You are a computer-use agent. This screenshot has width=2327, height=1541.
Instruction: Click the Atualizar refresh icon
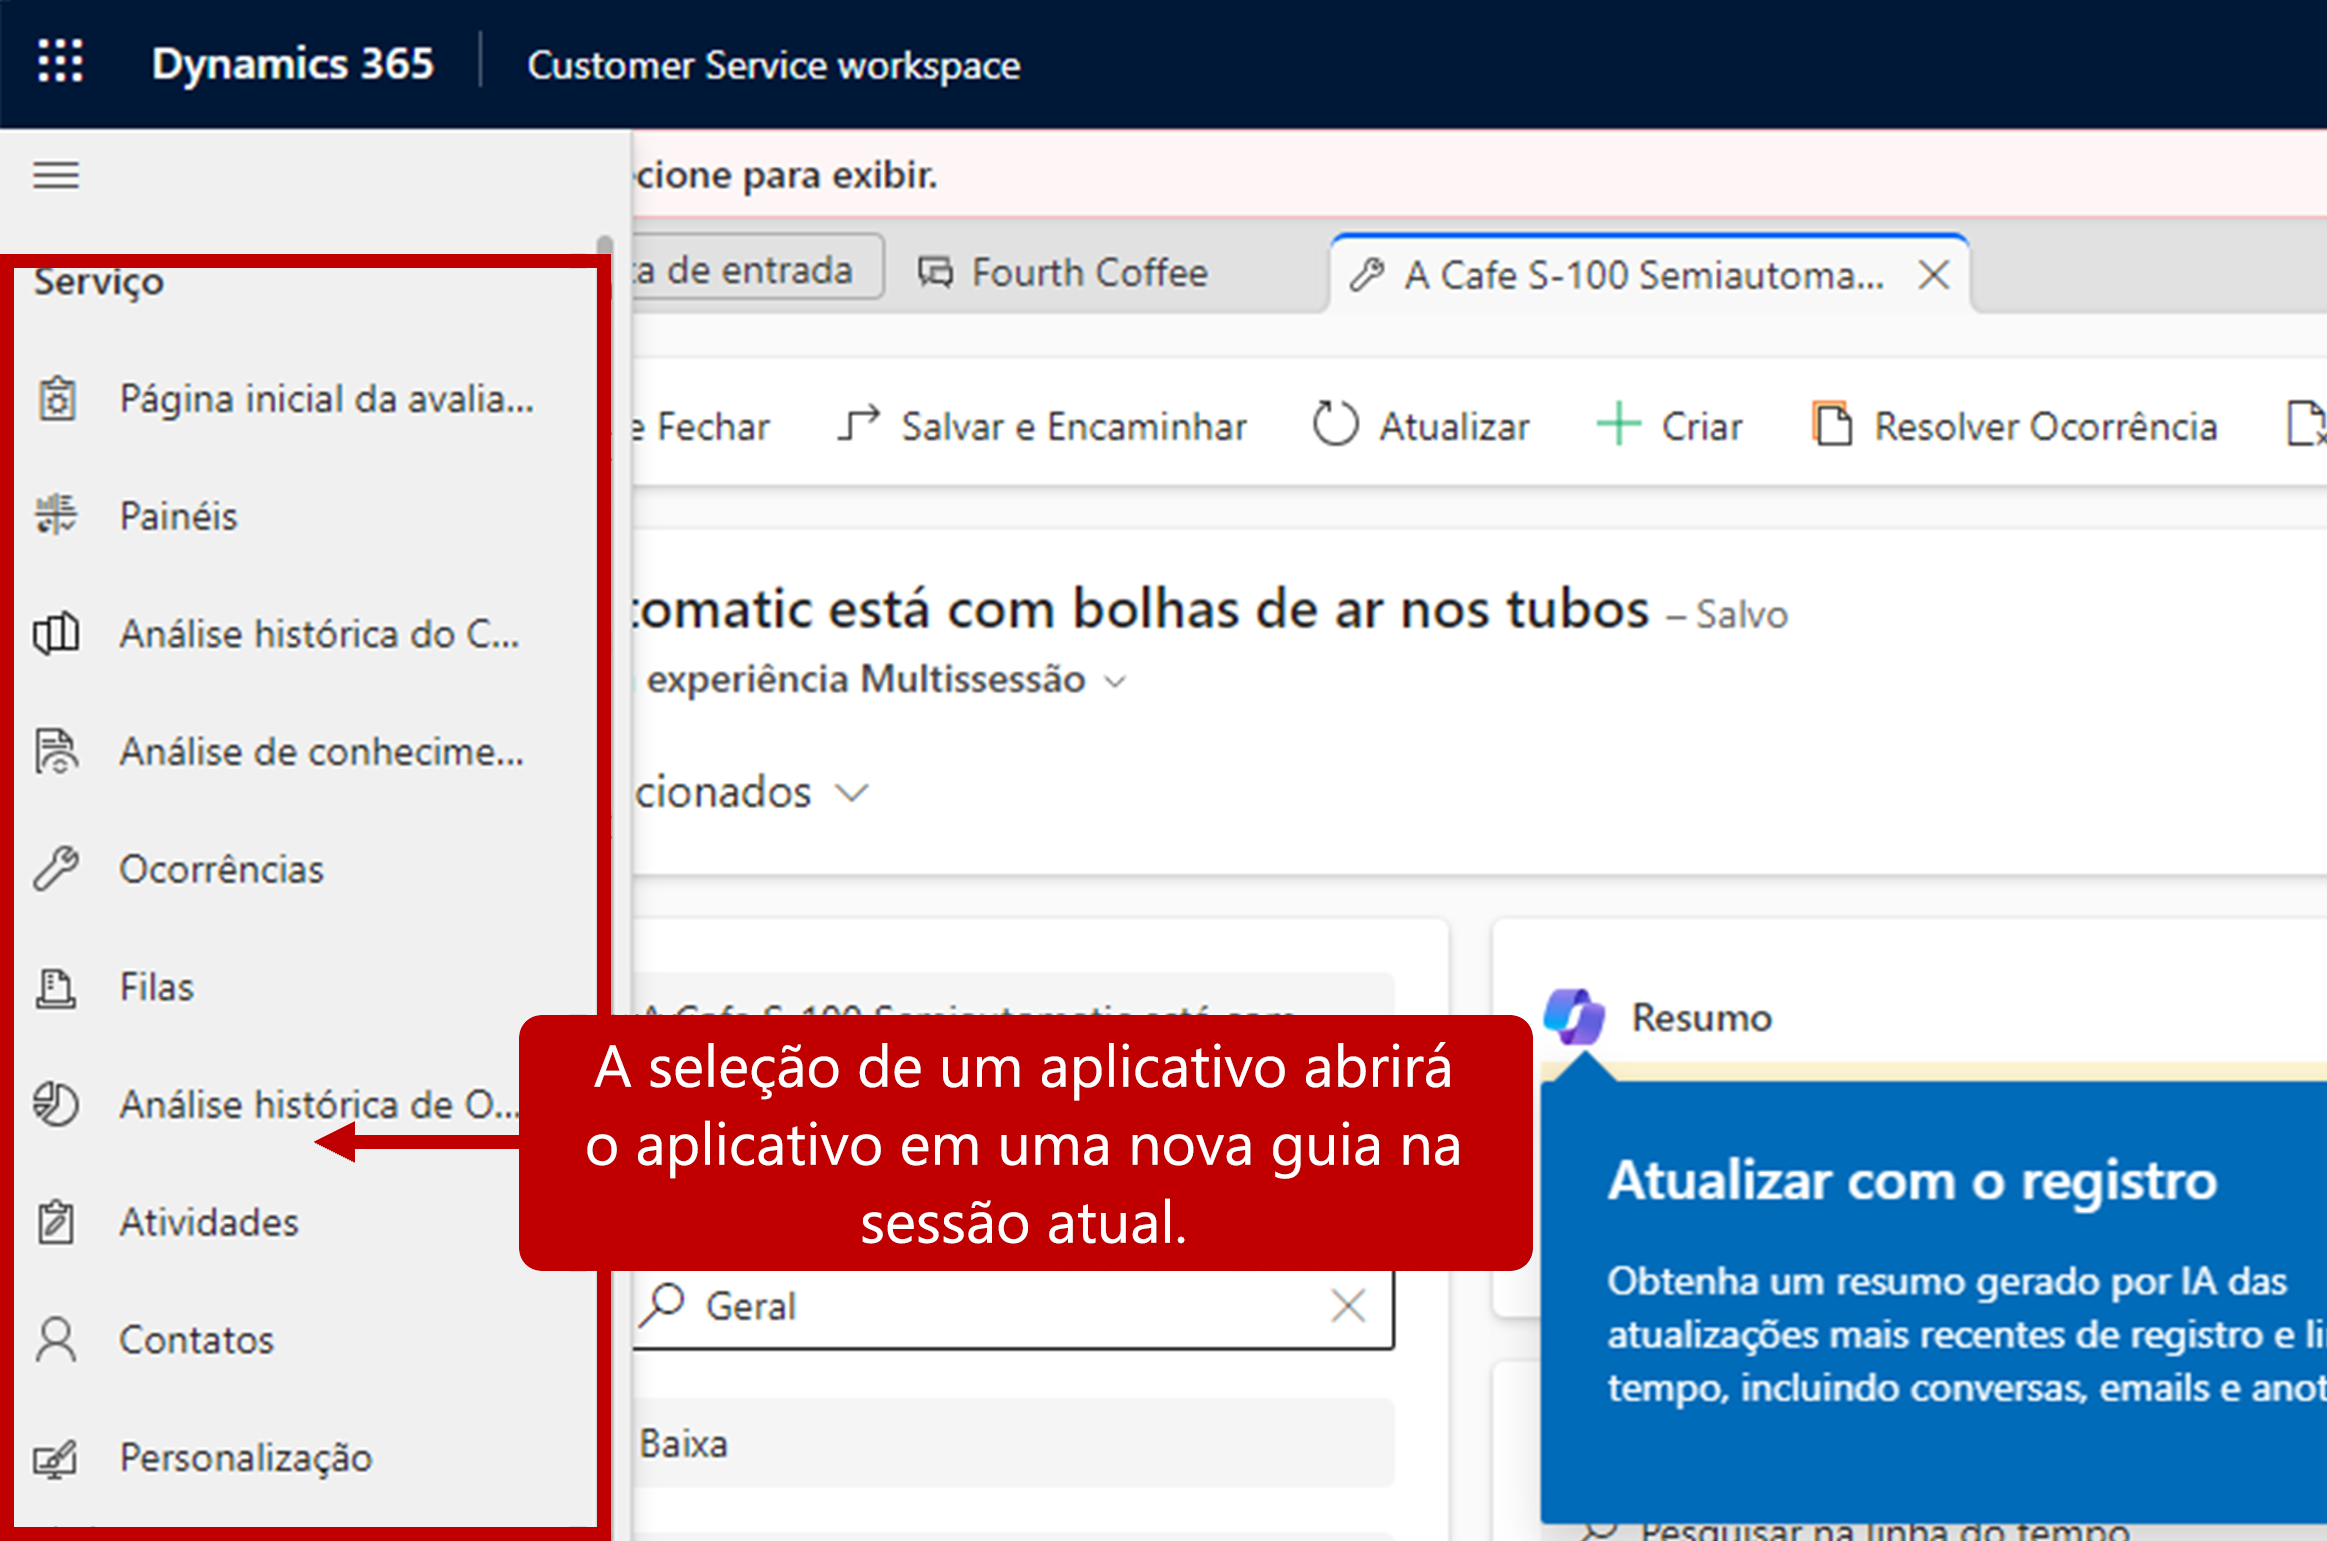click(x=1336, y=424)
